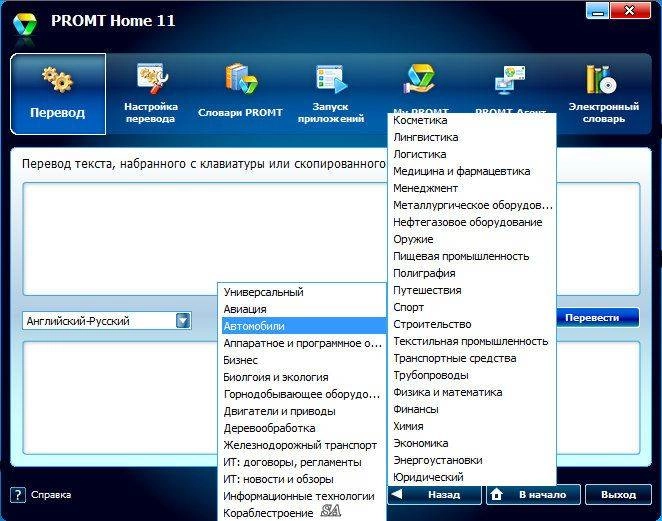
Task: Select Бизнес topic
Action: (304, 360)
